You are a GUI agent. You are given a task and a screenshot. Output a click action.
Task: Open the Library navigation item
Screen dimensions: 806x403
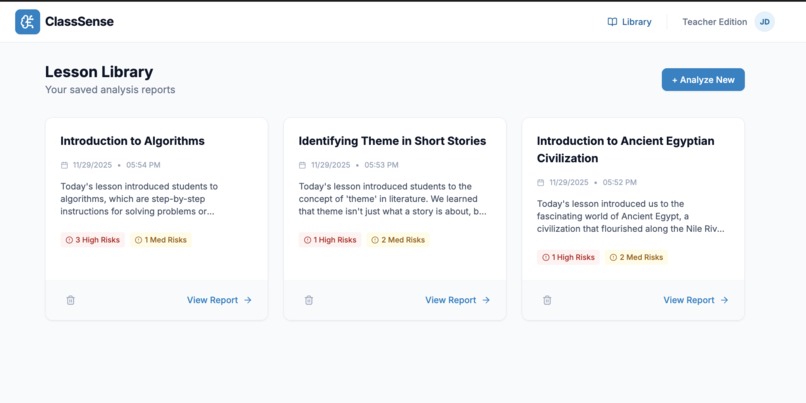[629, 22]
